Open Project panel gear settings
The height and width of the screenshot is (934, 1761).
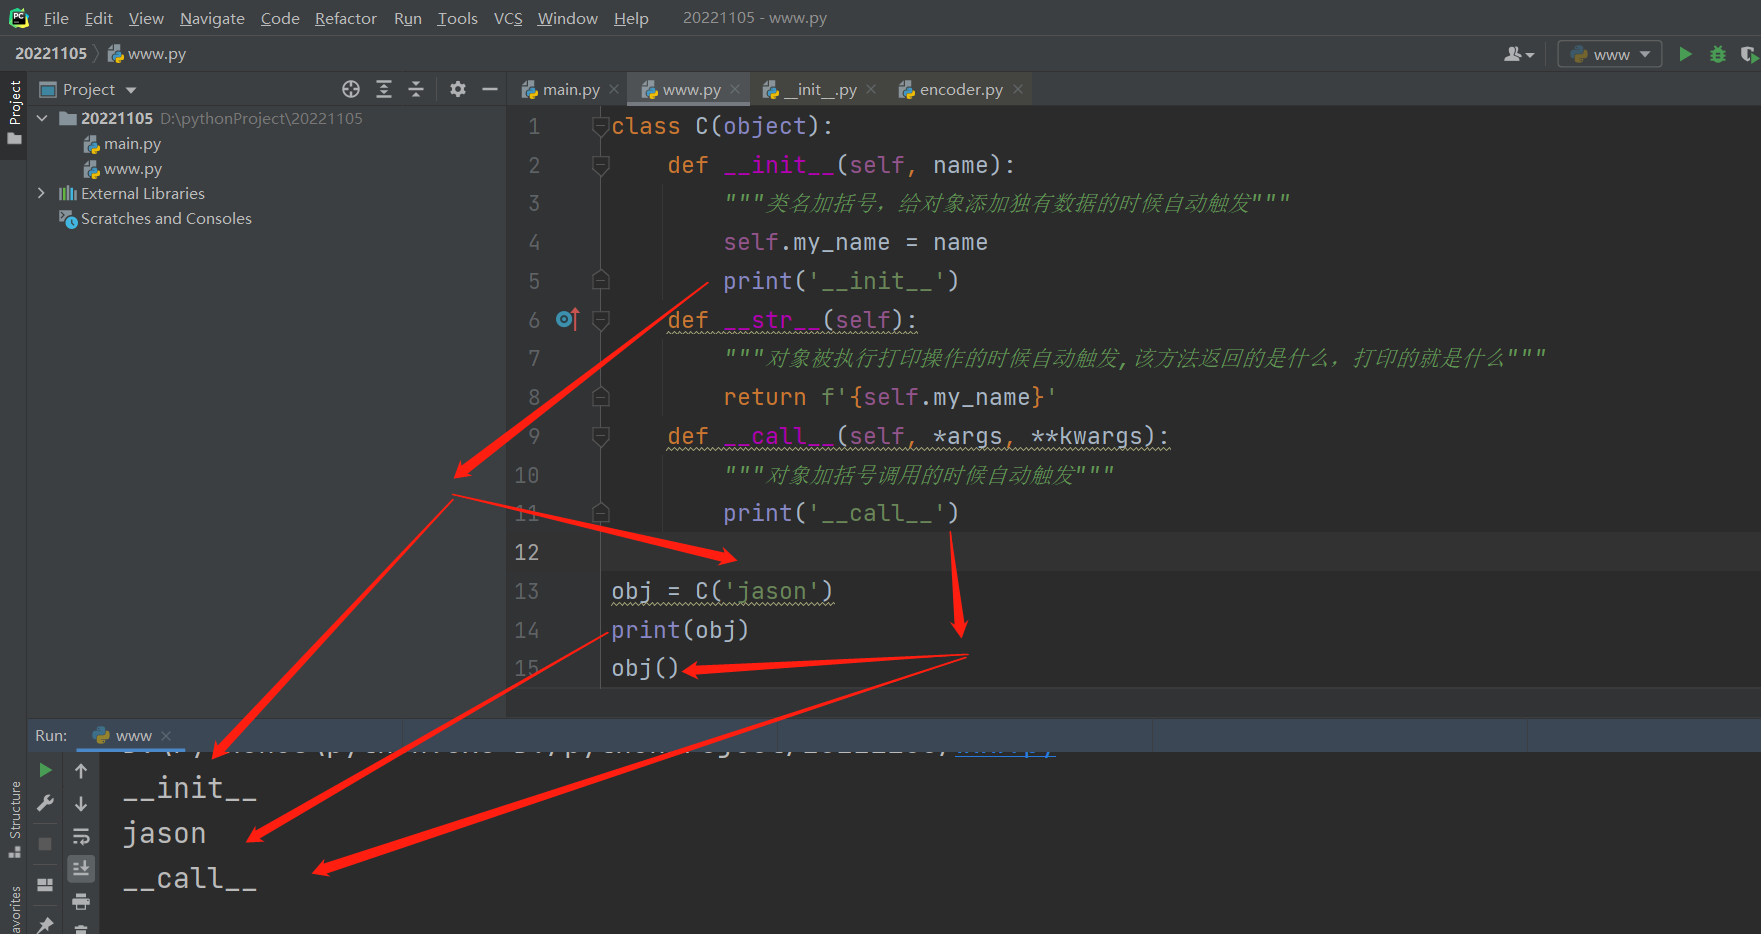click(x=458, y=89)
